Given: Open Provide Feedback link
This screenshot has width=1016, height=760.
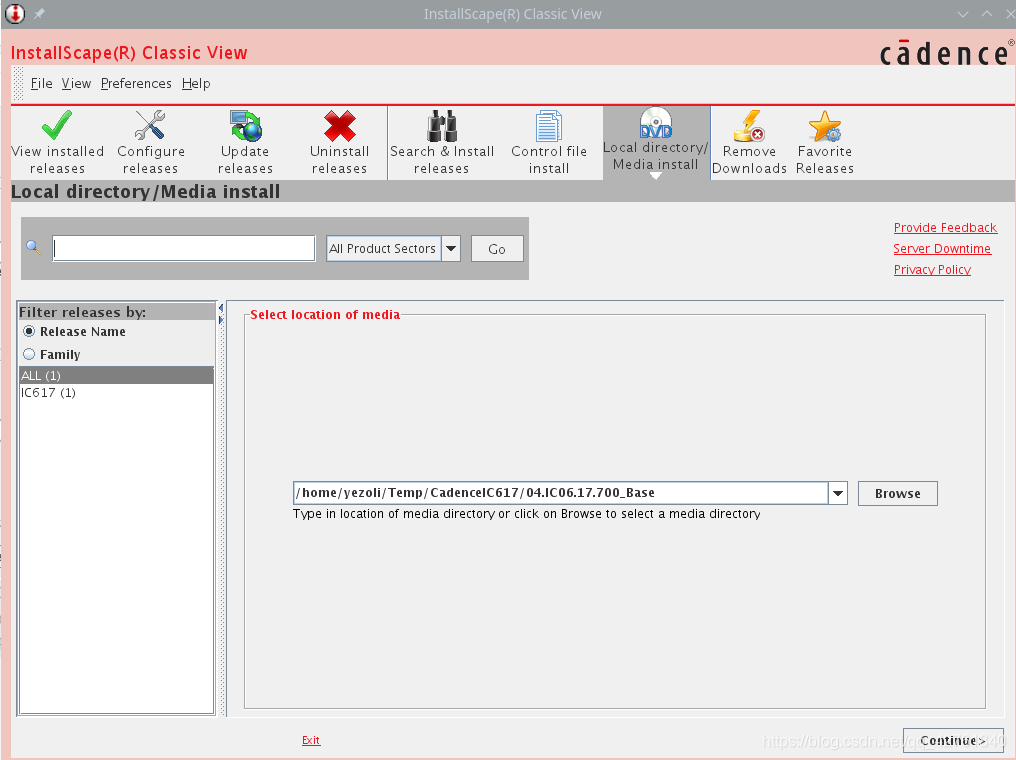Looking at the screenshot, I should point(945,227).
